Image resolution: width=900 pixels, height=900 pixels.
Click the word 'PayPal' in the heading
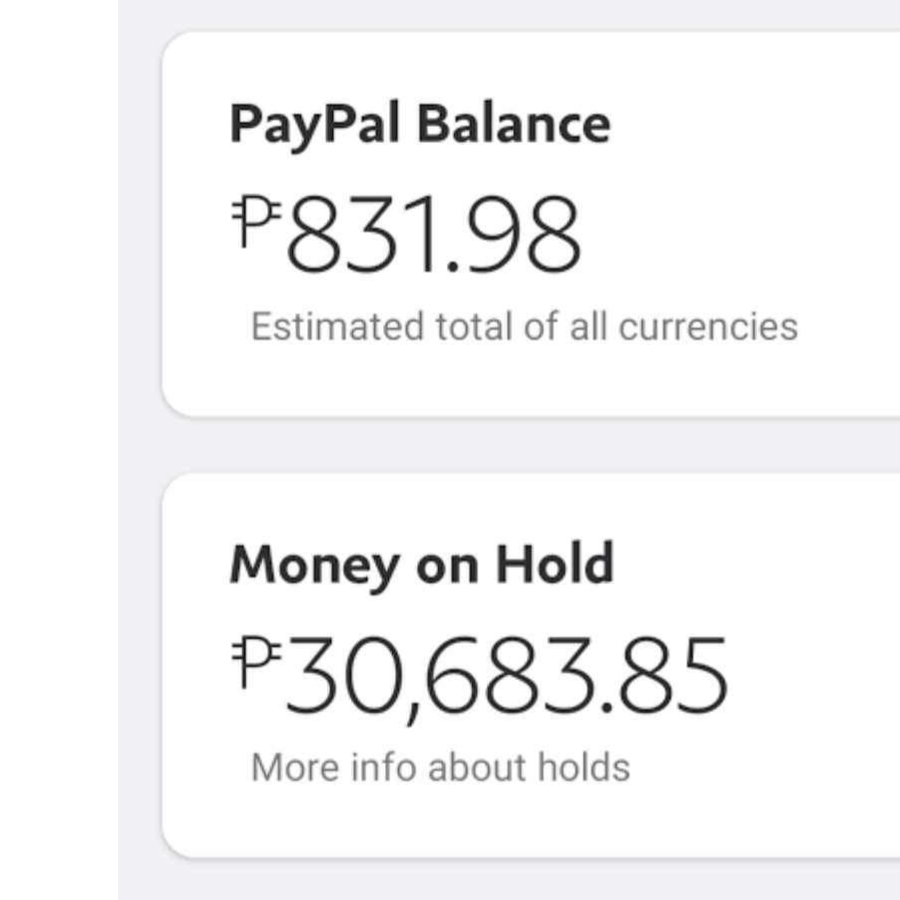coord(314,124)
